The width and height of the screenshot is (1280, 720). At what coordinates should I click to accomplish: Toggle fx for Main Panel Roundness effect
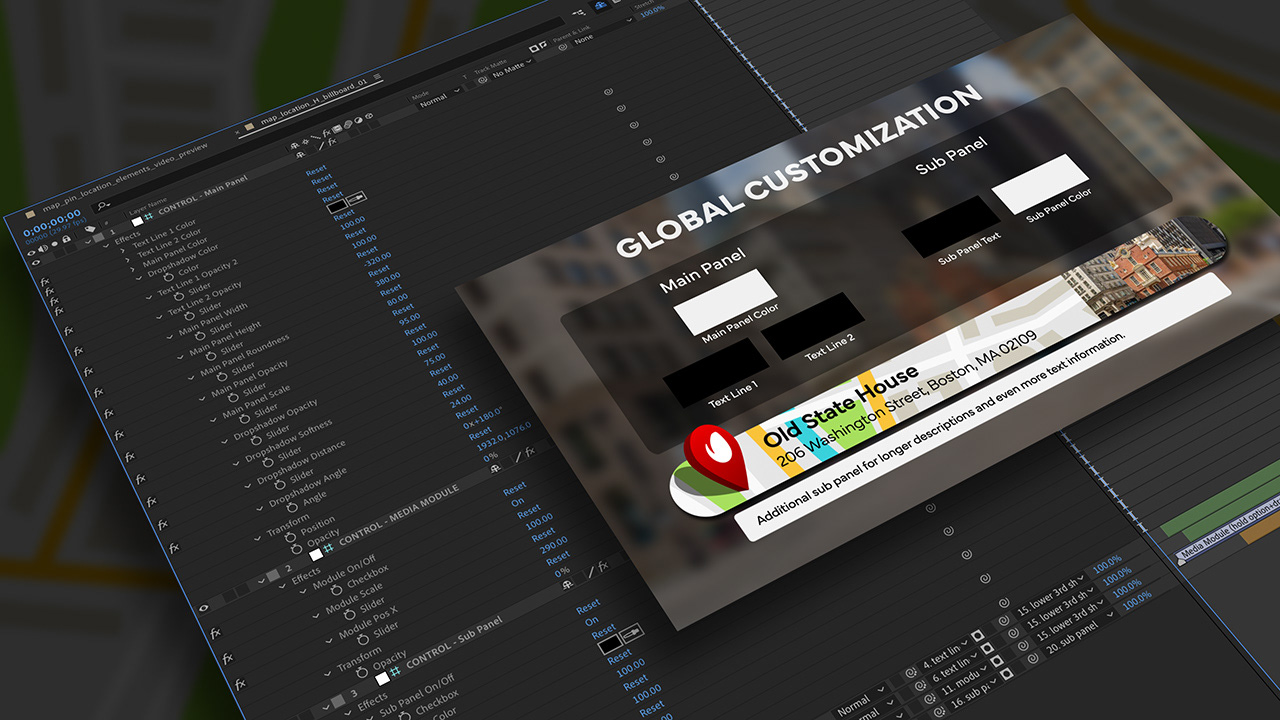(x=109, y=413)
